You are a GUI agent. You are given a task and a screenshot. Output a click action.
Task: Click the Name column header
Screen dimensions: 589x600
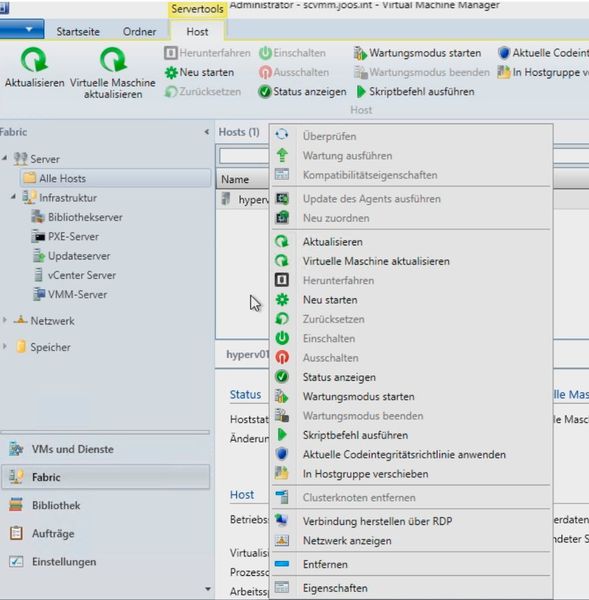pos(243,179)
